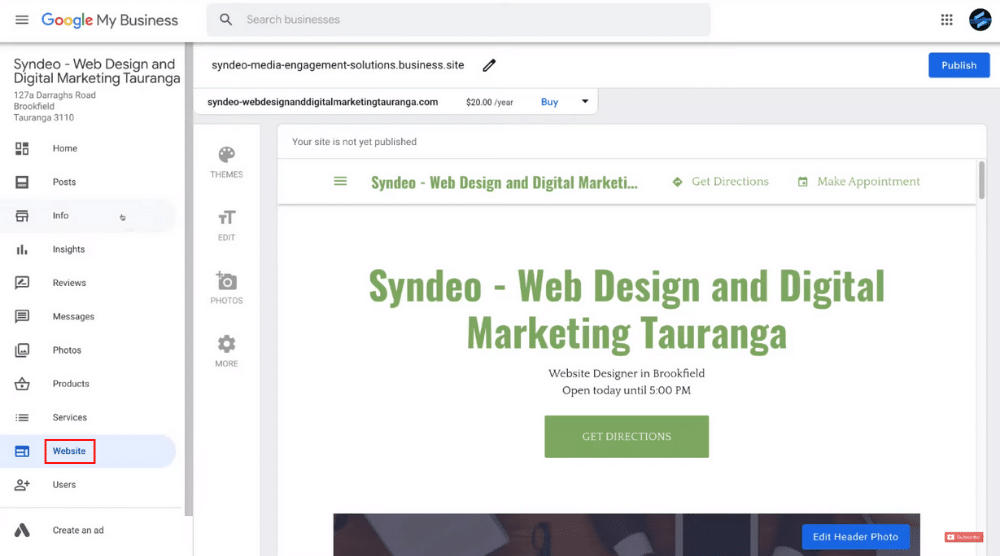1000x556 pixels.
Task: Click syndeo-media-engagement-solutions.business.site address
Action: pos(338,65)
